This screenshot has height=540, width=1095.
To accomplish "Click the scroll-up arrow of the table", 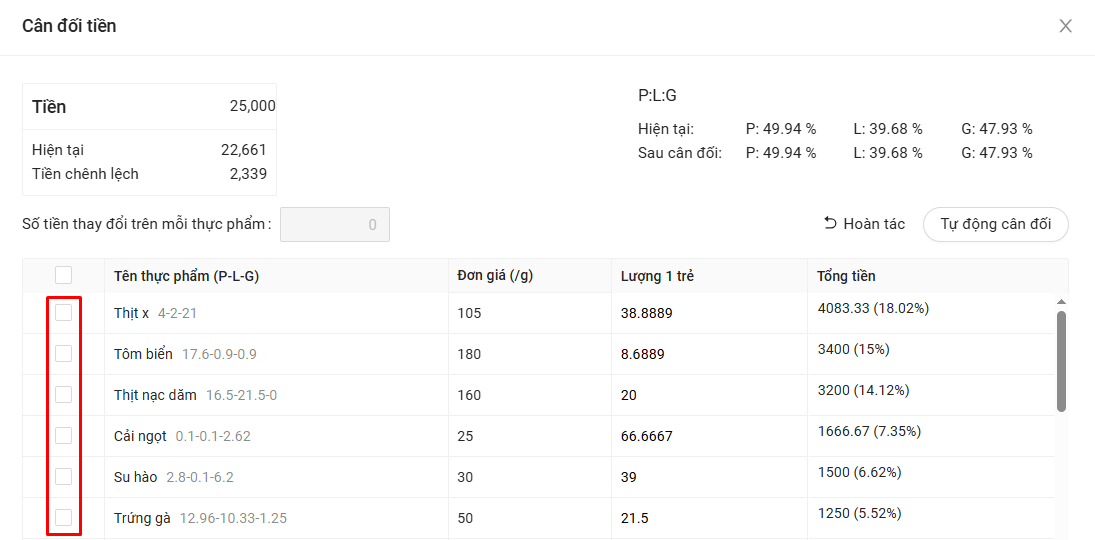I will [x=1061, y=301].
